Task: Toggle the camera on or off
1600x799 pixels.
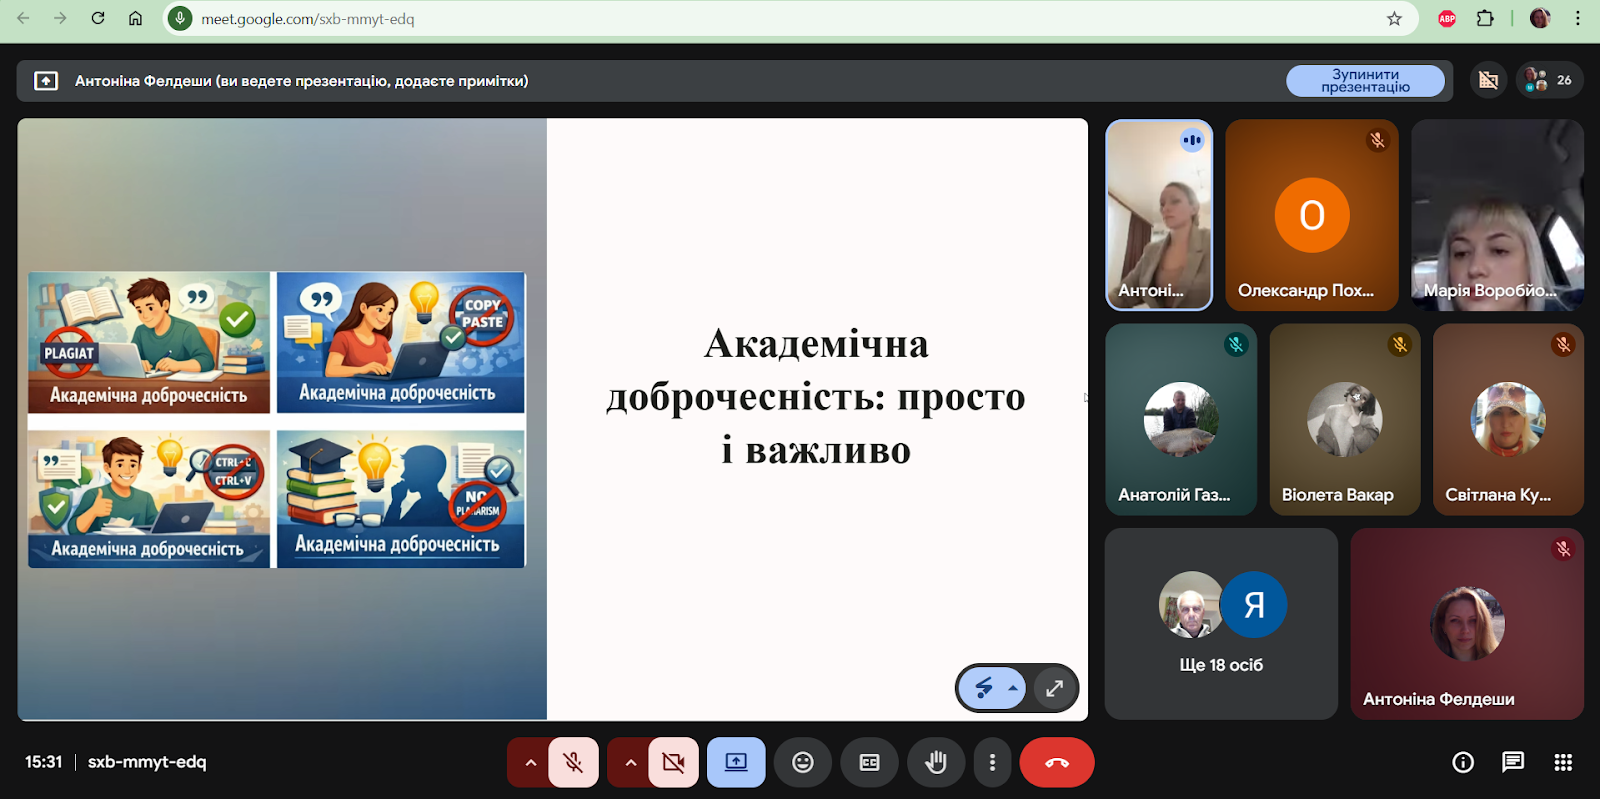Action: [673, 762]
